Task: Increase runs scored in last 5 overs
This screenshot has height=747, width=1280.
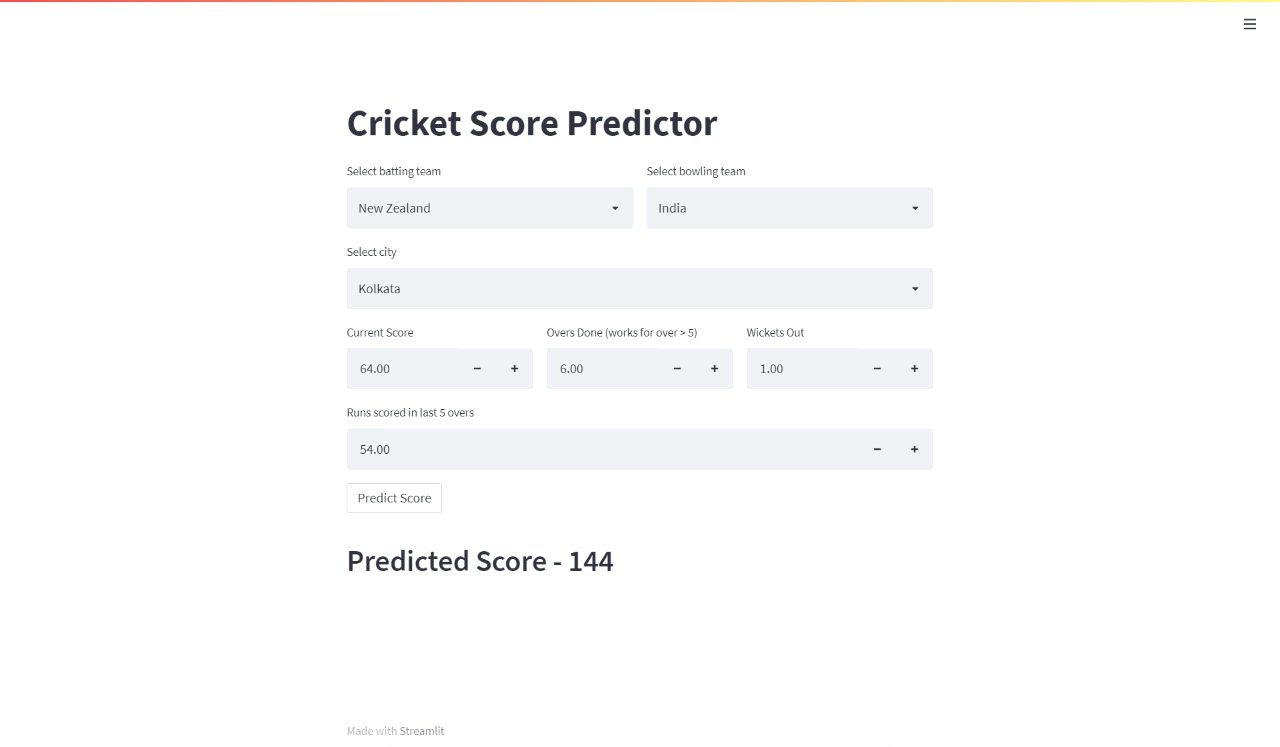Action: point(913,449)
